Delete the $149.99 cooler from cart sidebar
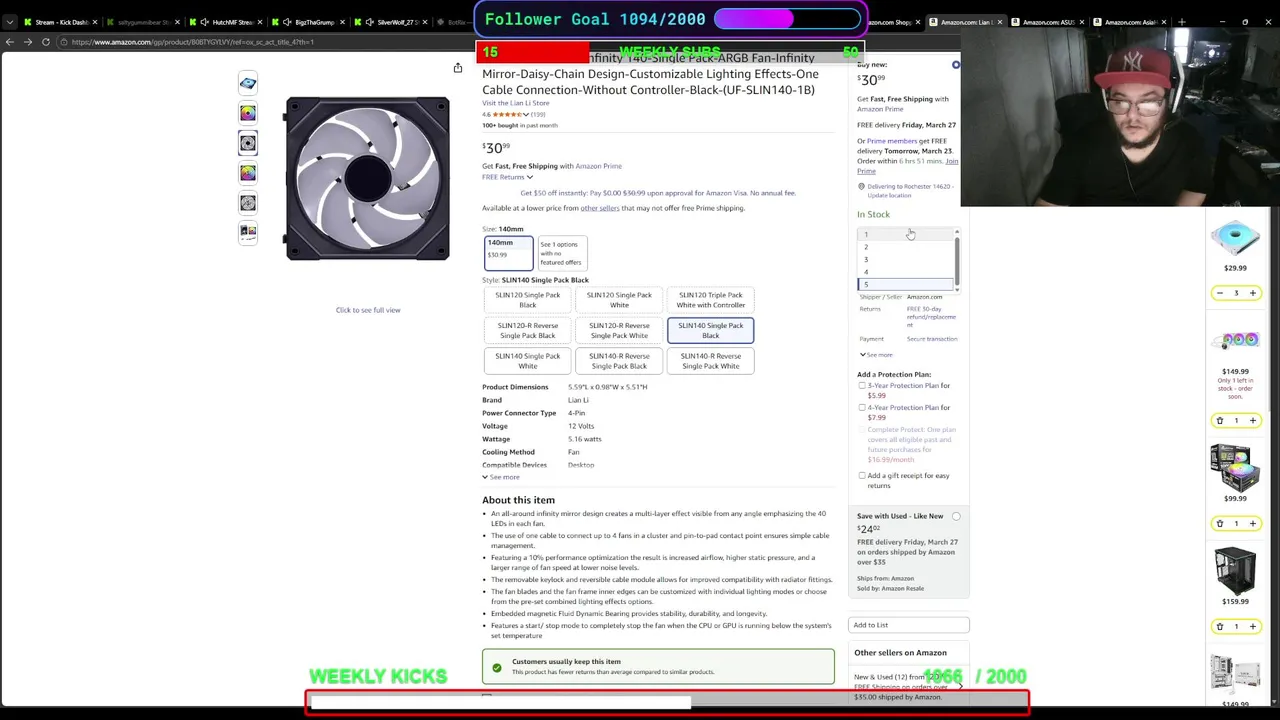Viewport: 1280px width, 720px height. pos(1219,421)
